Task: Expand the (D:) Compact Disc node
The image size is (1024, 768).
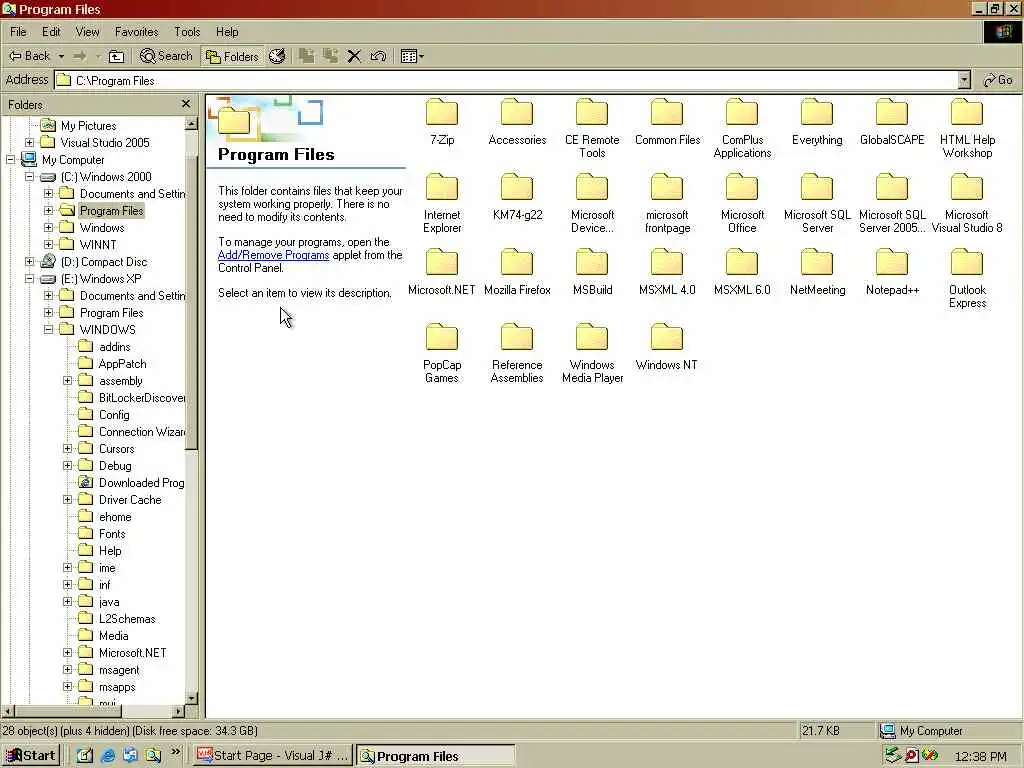Action: click(29, 261)
